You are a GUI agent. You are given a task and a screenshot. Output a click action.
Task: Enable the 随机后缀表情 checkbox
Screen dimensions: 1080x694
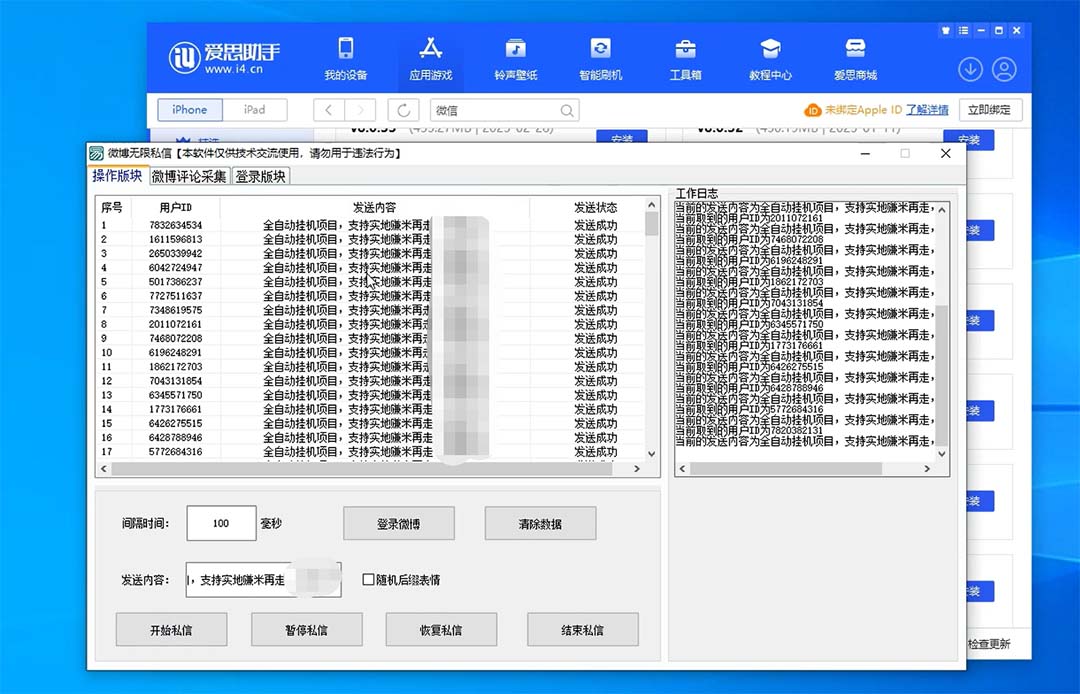pos(369,579)
